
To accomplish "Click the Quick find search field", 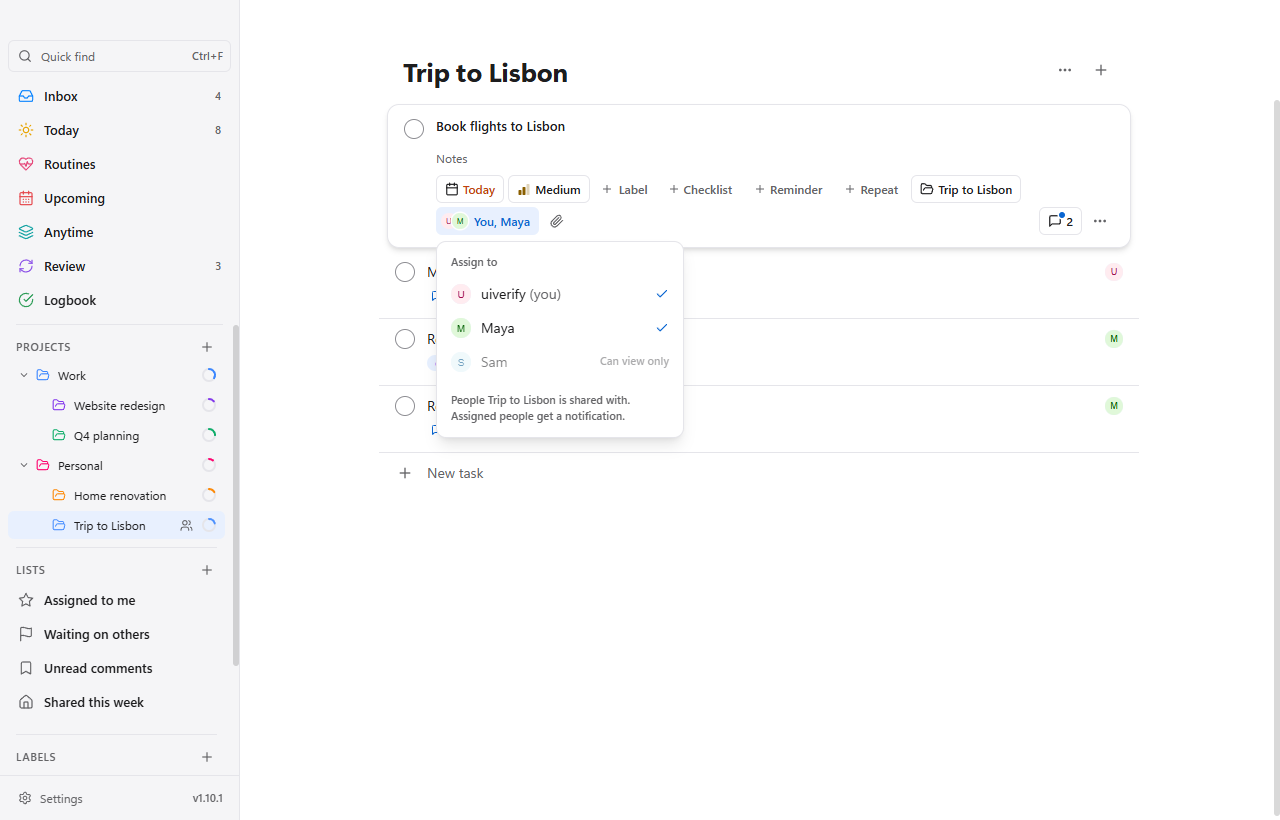I will pos(119,56).
